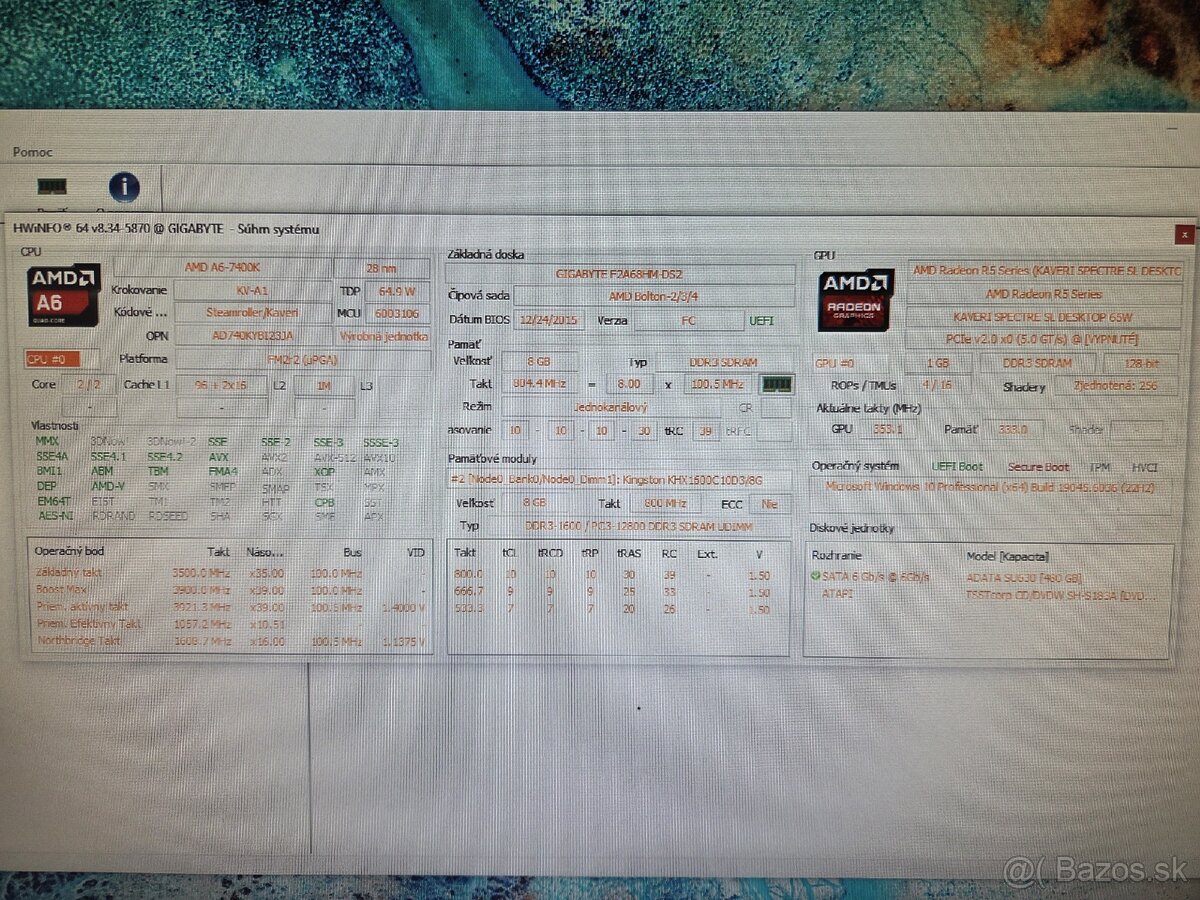
Task: Select the Boost Max 3900.0 MHz row
Action: tap(230, 590)
